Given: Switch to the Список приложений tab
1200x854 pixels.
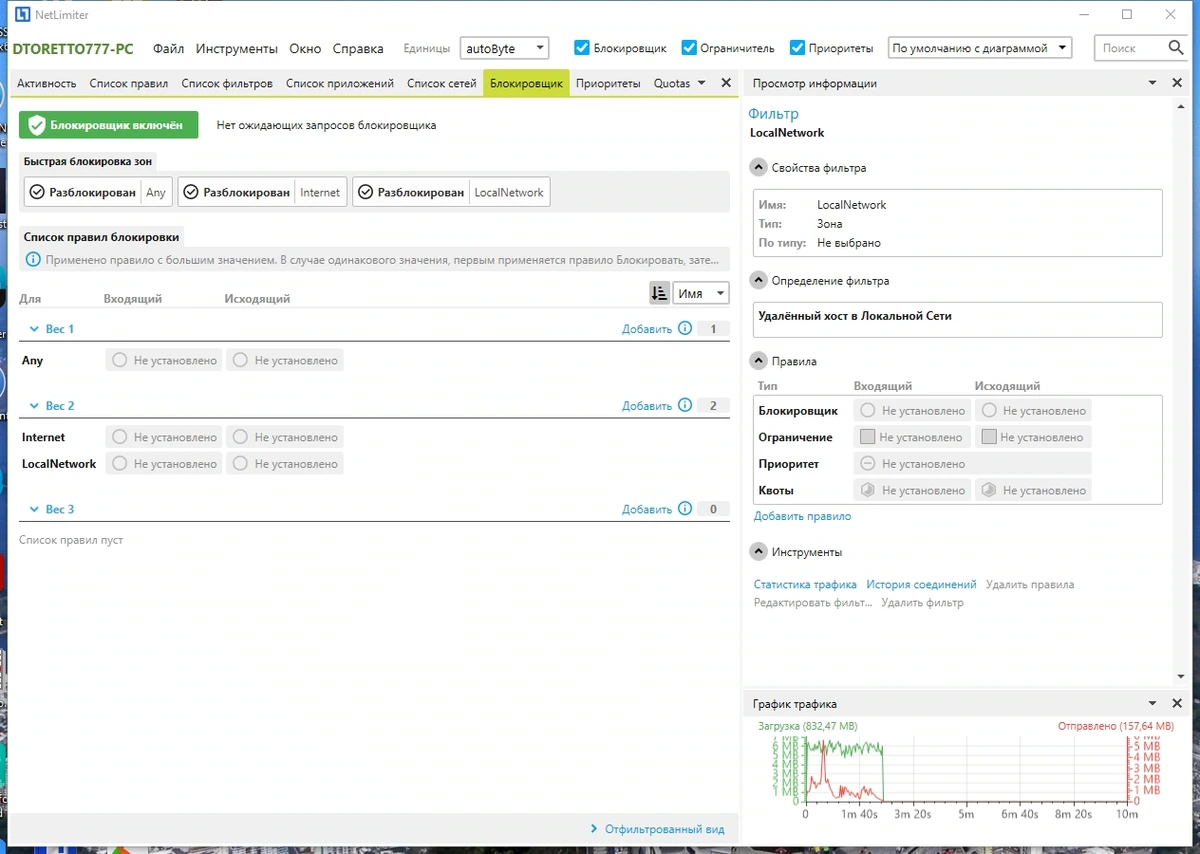Looking at the screenshot, I should tap(340, 83).
